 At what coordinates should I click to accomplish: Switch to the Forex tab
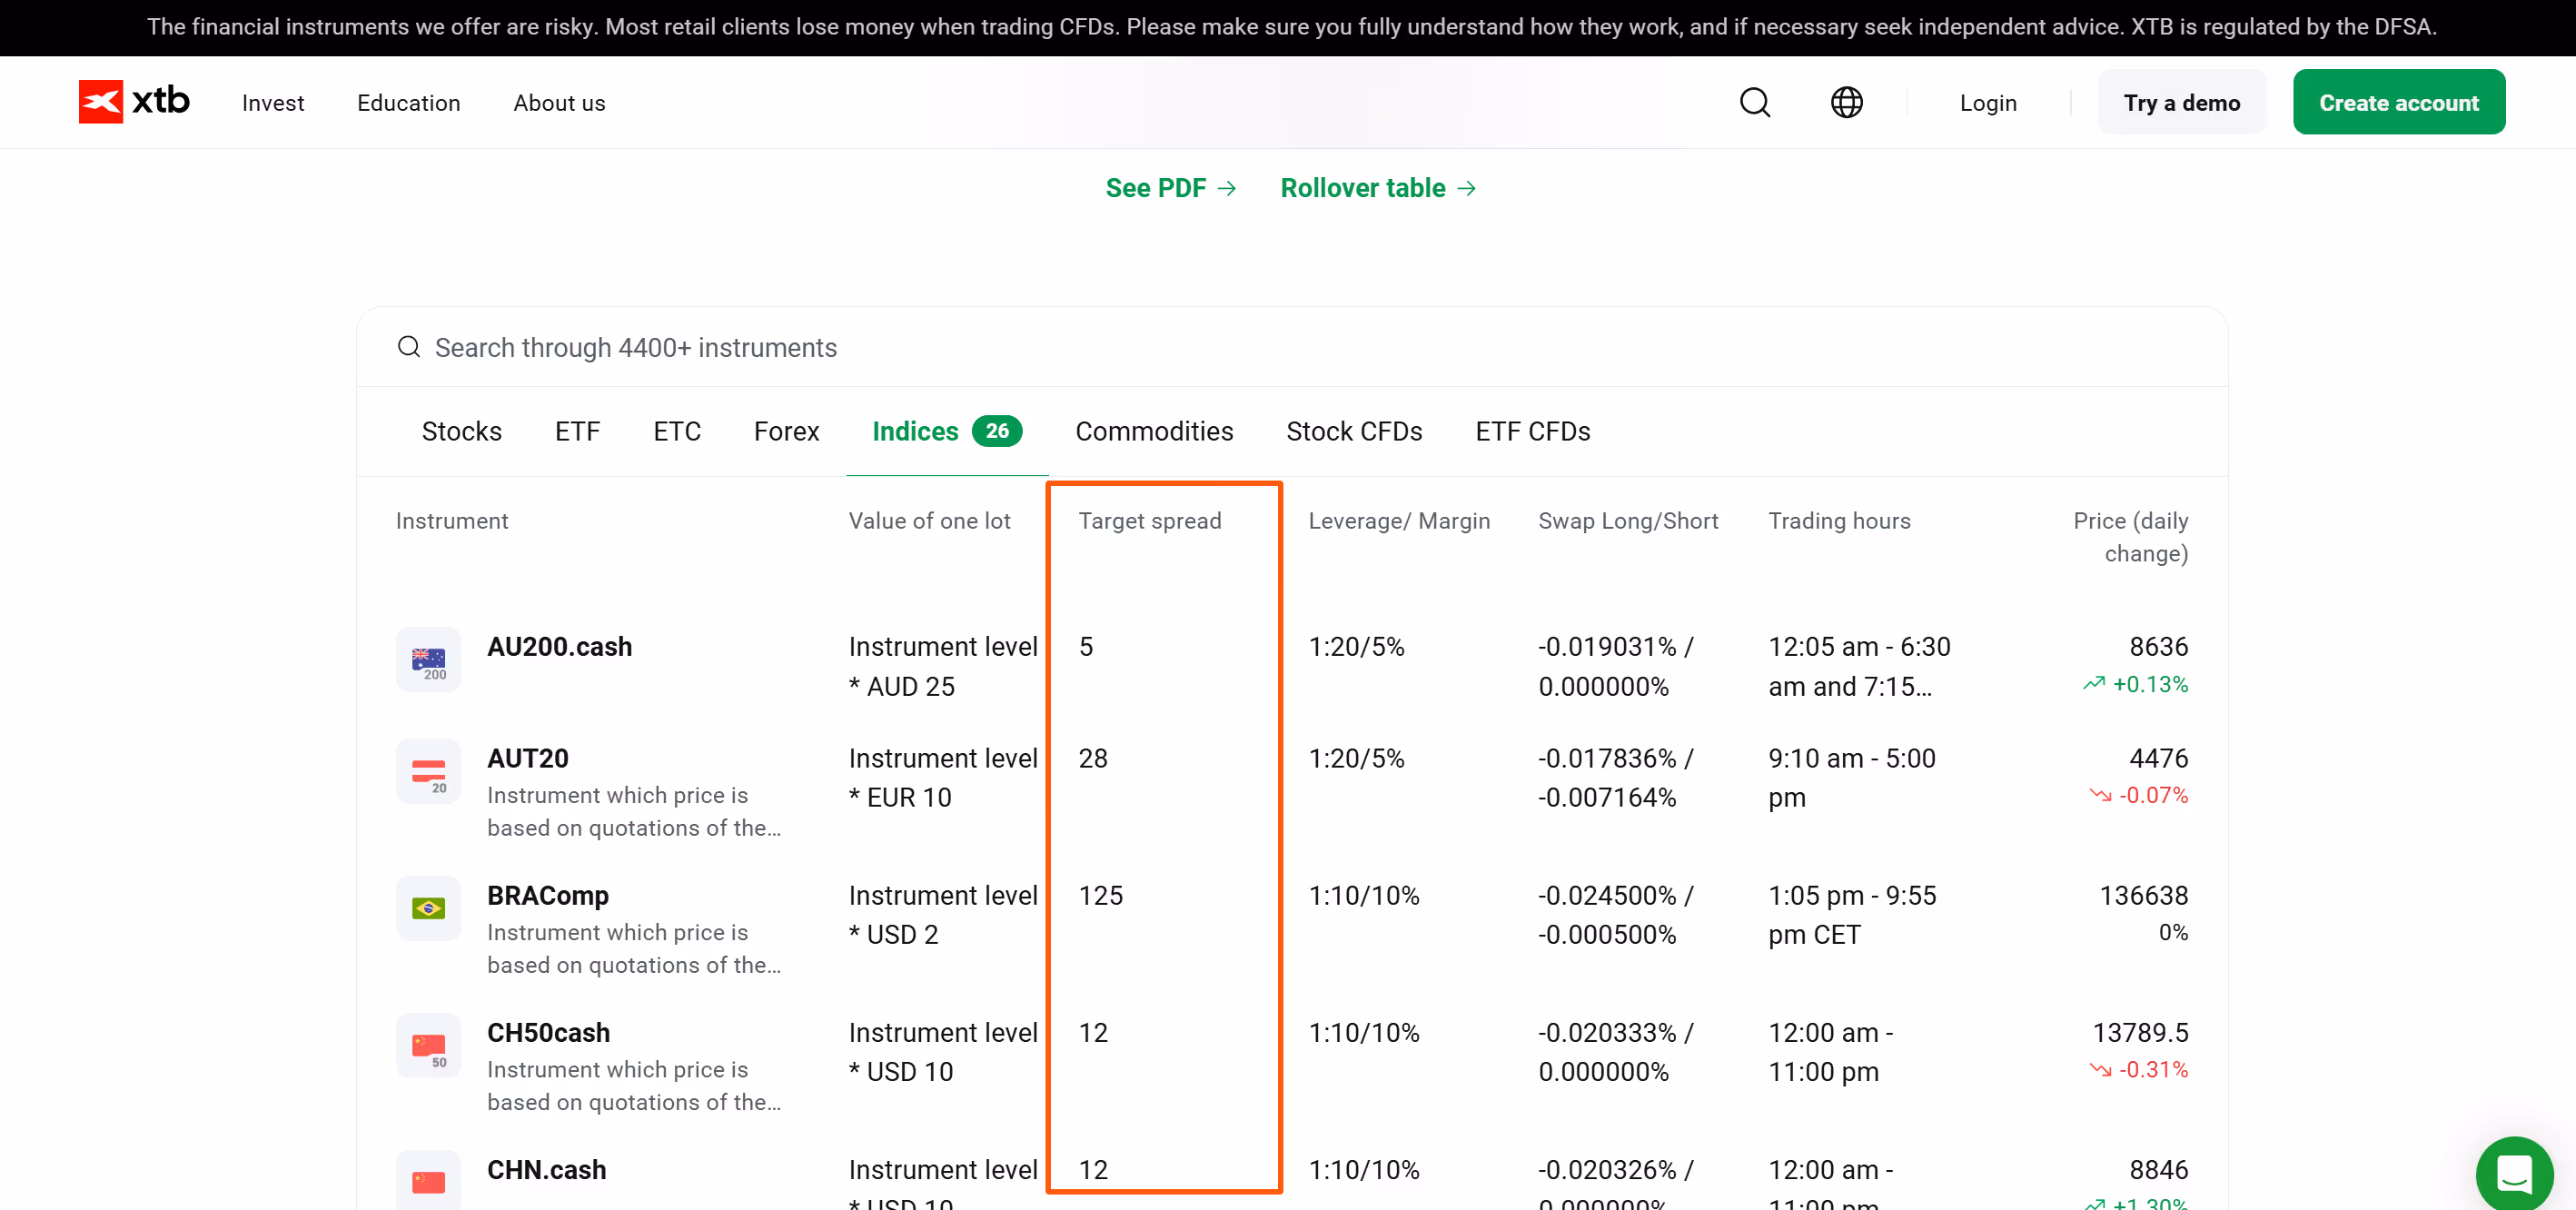click(786, 431)
